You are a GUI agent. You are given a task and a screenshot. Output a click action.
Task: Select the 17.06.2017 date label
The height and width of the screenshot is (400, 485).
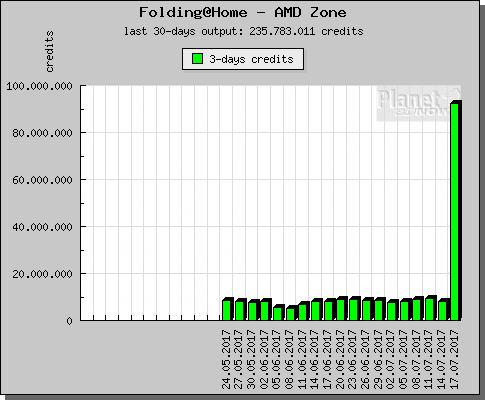click(x=328, y=359)
